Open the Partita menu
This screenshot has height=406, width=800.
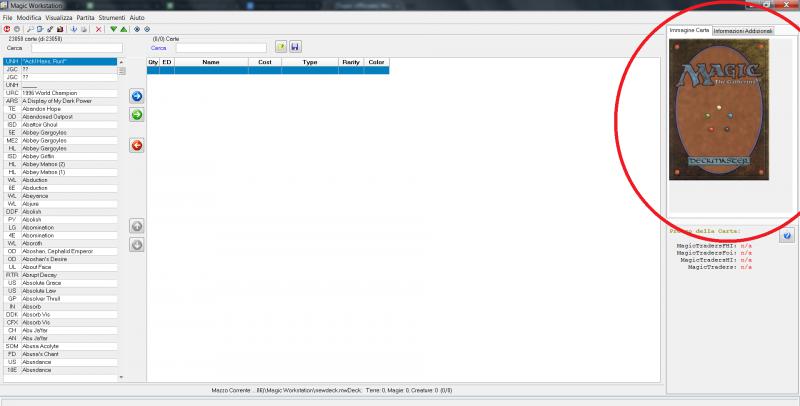85,18
